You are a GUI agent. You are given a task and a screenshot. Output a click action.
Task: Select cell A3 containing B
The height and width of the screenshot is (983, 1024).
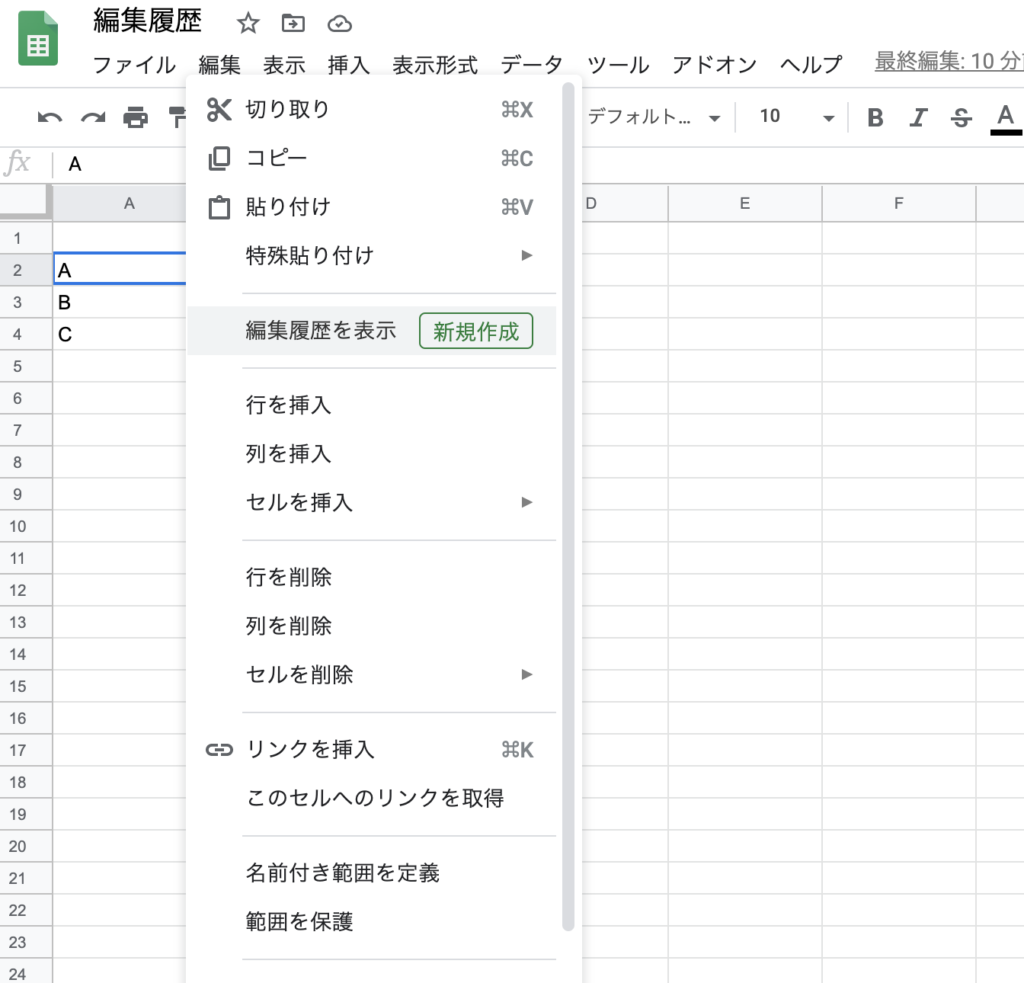120,302
